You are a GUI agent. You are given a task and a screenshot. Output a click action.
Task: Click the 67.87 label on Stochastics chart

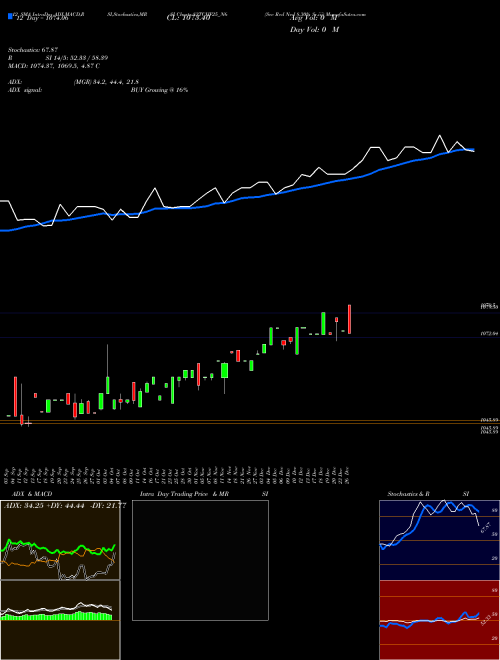[x=485, y=527]
